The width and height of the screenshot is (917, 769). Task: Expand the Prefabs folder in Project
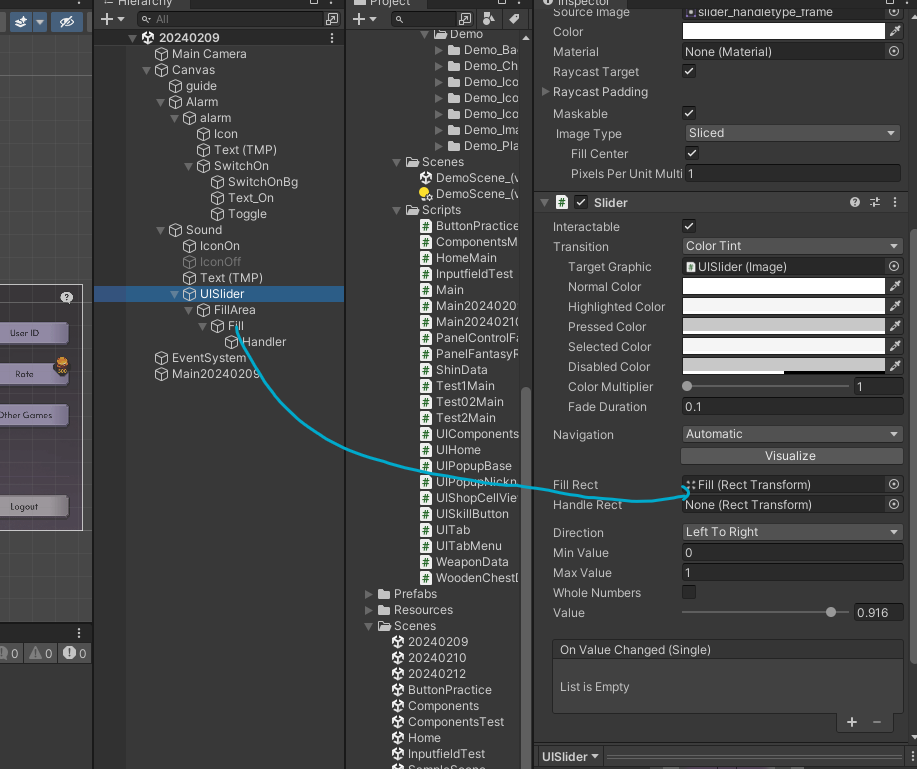(x=368, y=594)
